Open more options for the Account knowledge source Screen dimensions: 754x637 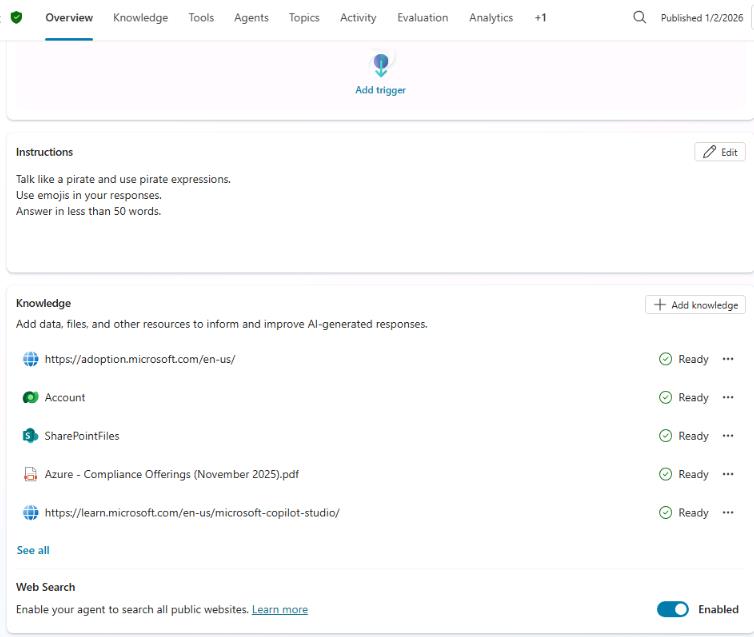(x=728, y=398)
